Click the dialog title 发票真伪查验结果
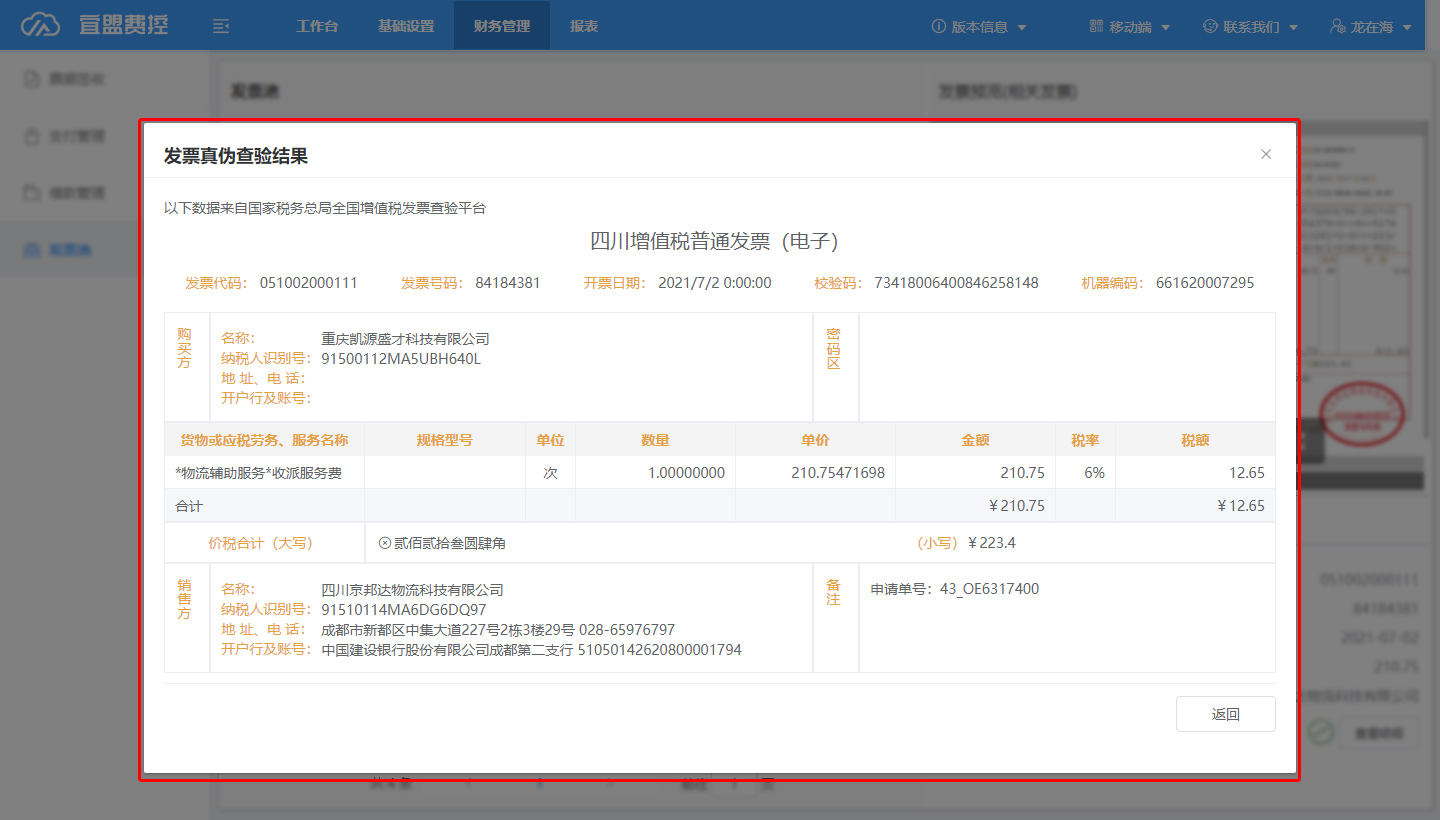This screenshot has width=1440, height=820. tap(236, 155)
